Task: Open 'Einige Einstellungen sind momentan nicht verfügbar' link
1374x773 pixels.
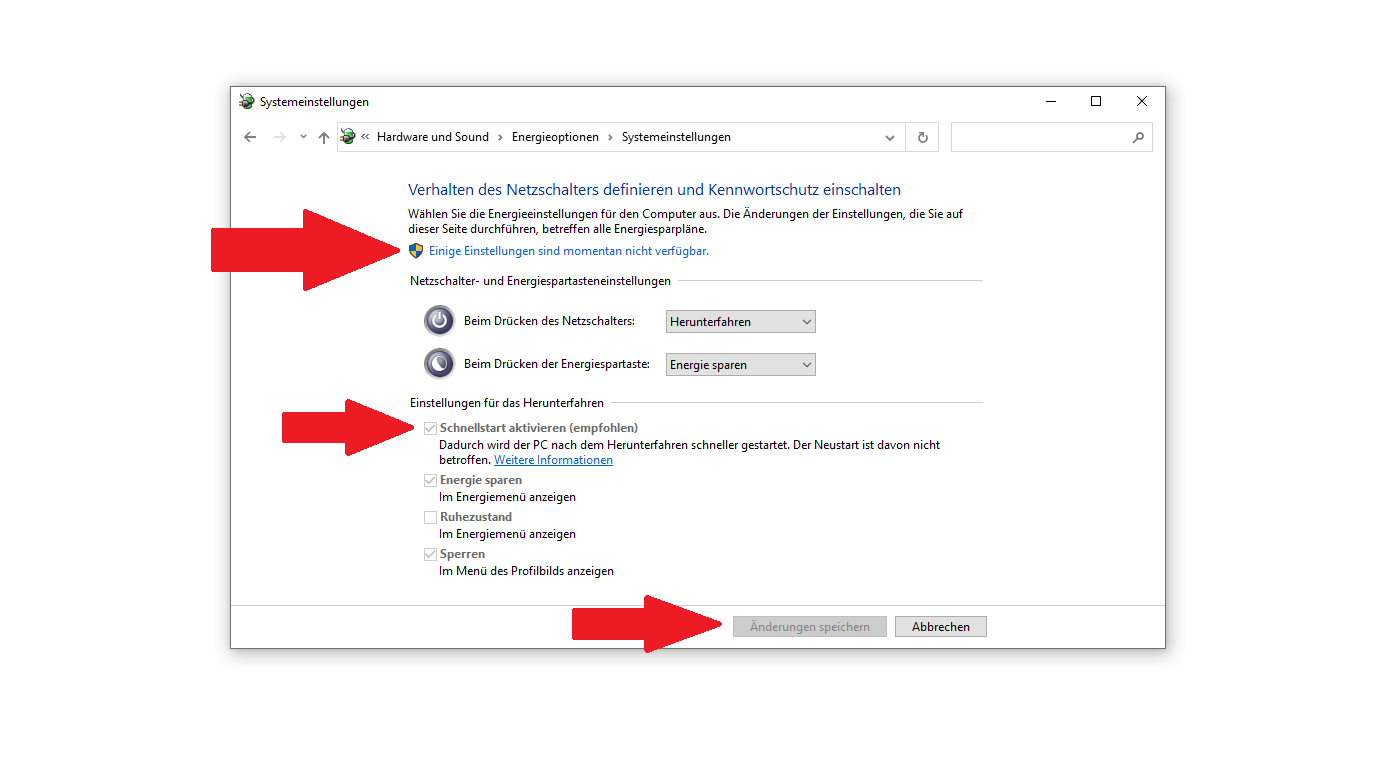Action: tap(569, 251)
